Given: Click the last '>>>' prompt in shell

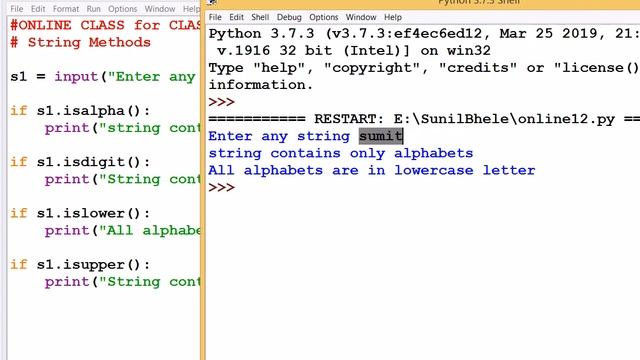Looking at the screenshot, I should (x=222, y=187).
